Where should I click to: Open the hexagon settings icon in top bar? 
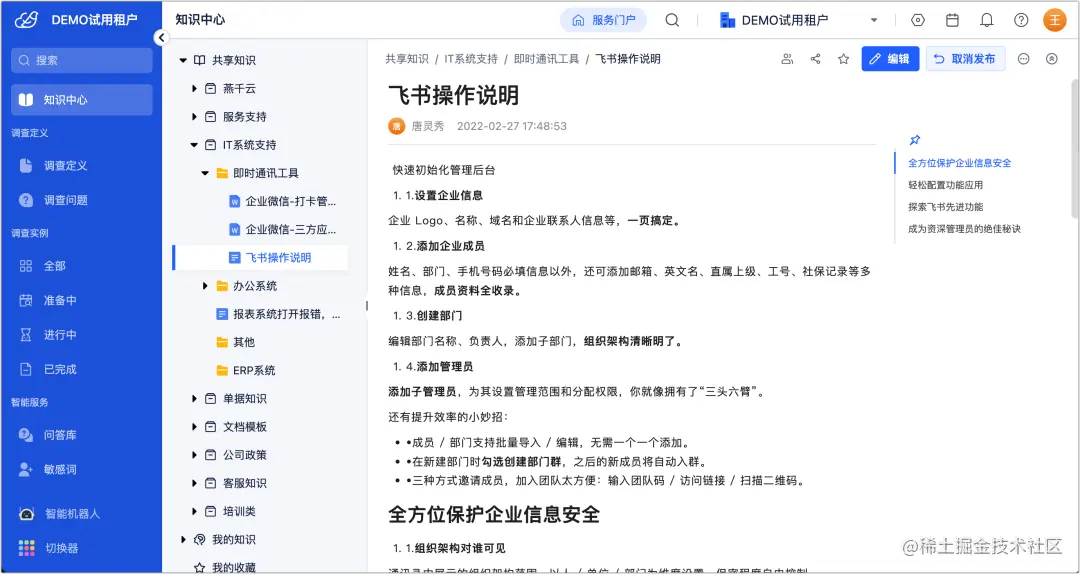[917, 20]
